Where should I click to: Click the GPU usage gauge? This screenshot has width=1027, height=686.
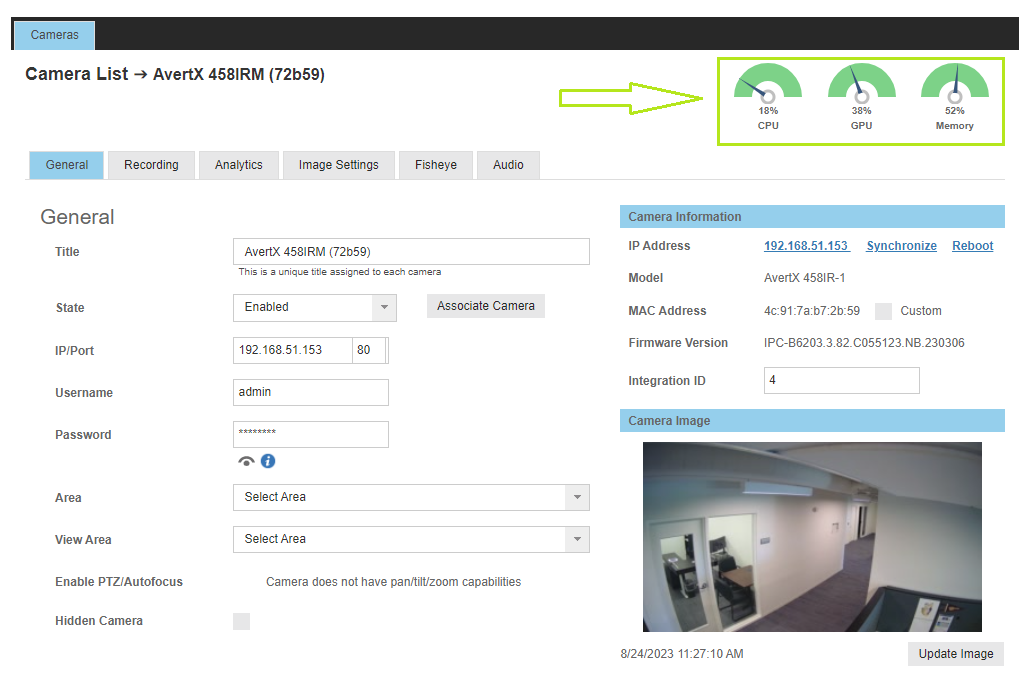pos(861,88)
